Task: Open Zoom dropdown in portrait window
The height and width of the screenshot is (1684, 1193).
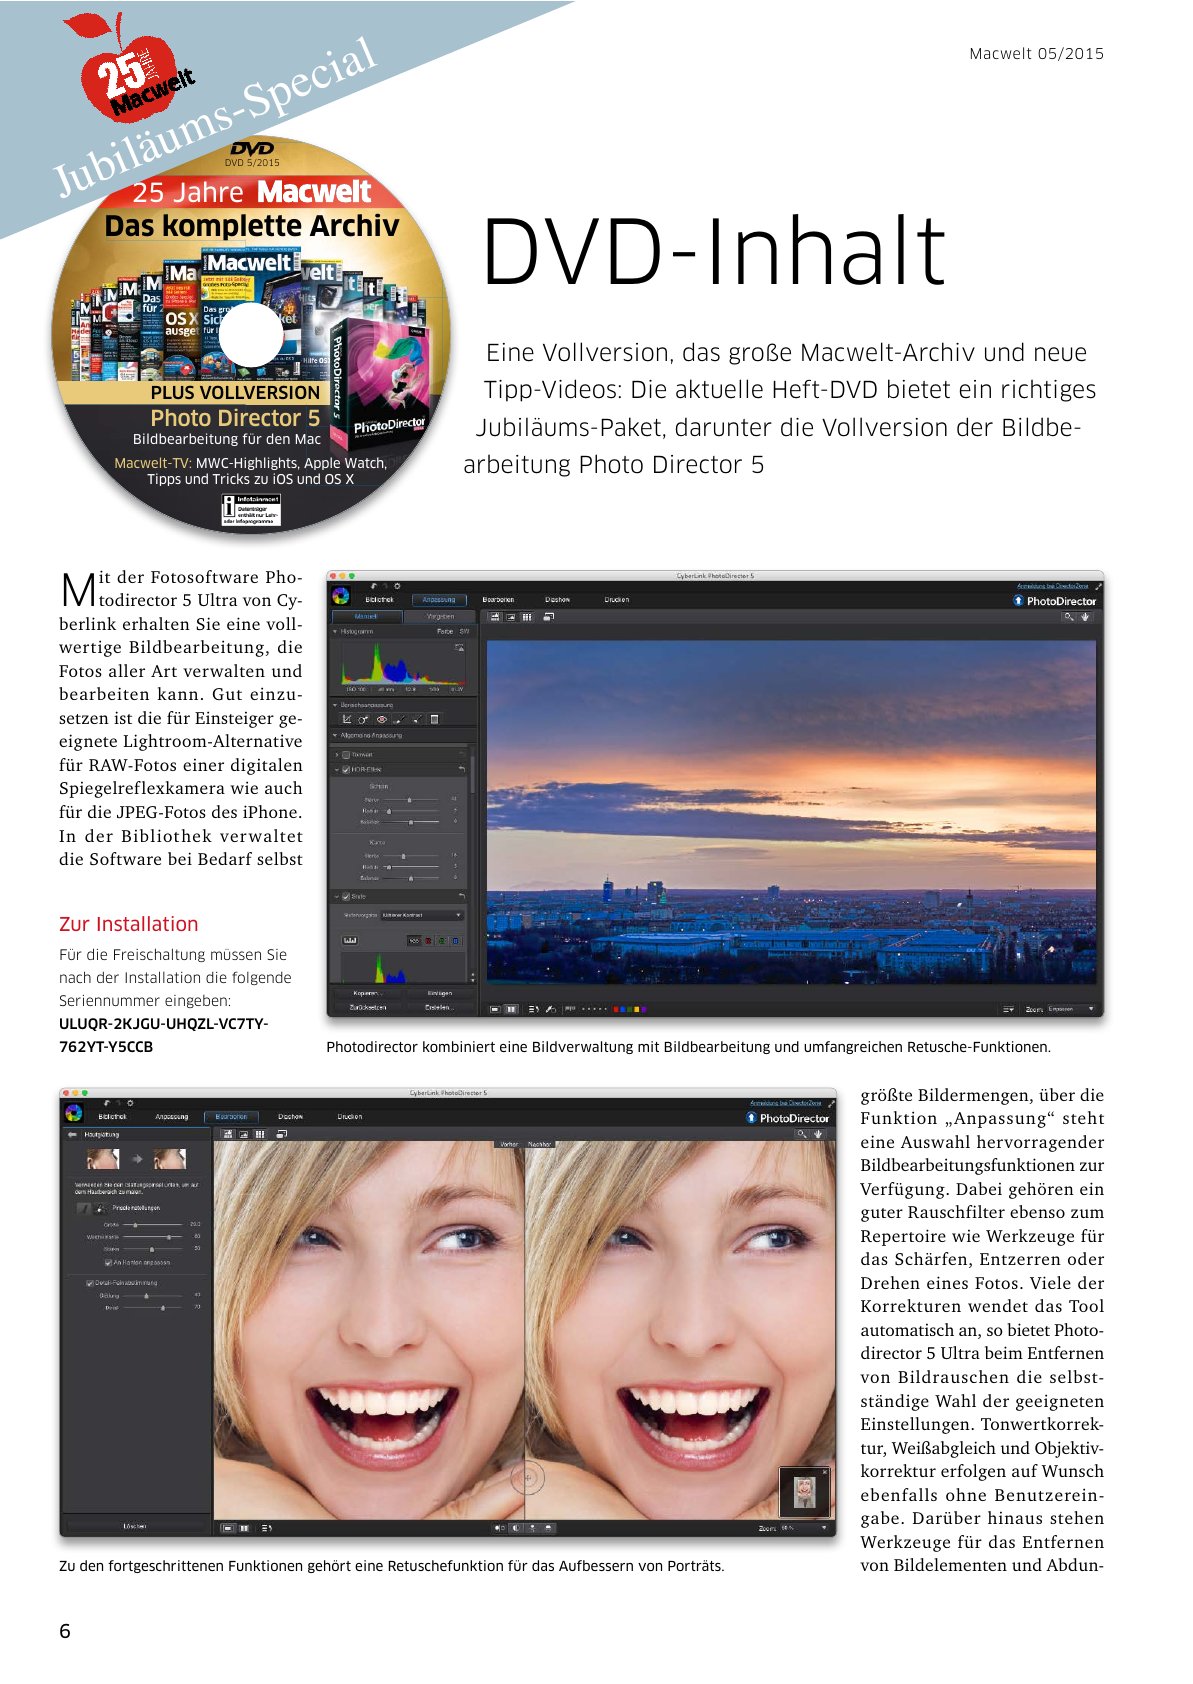Action: click(x=803, y=1528)
